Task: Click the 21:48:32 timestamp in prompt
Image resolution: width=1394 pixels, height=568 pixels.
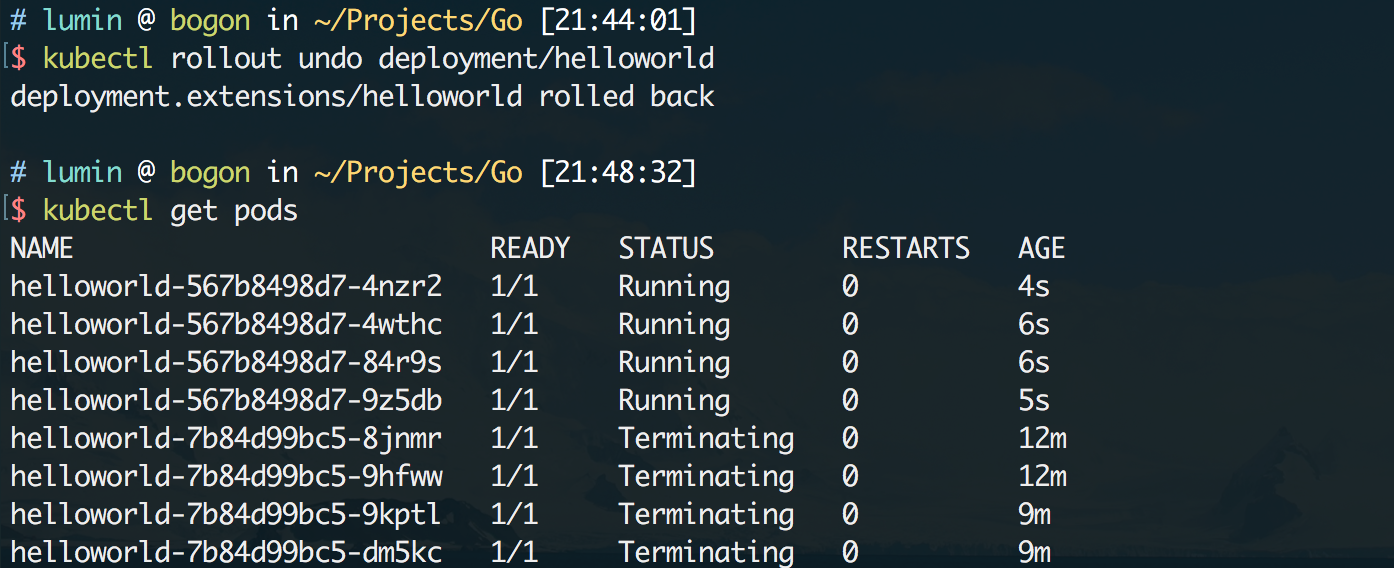Action: [x=618, y=172]
